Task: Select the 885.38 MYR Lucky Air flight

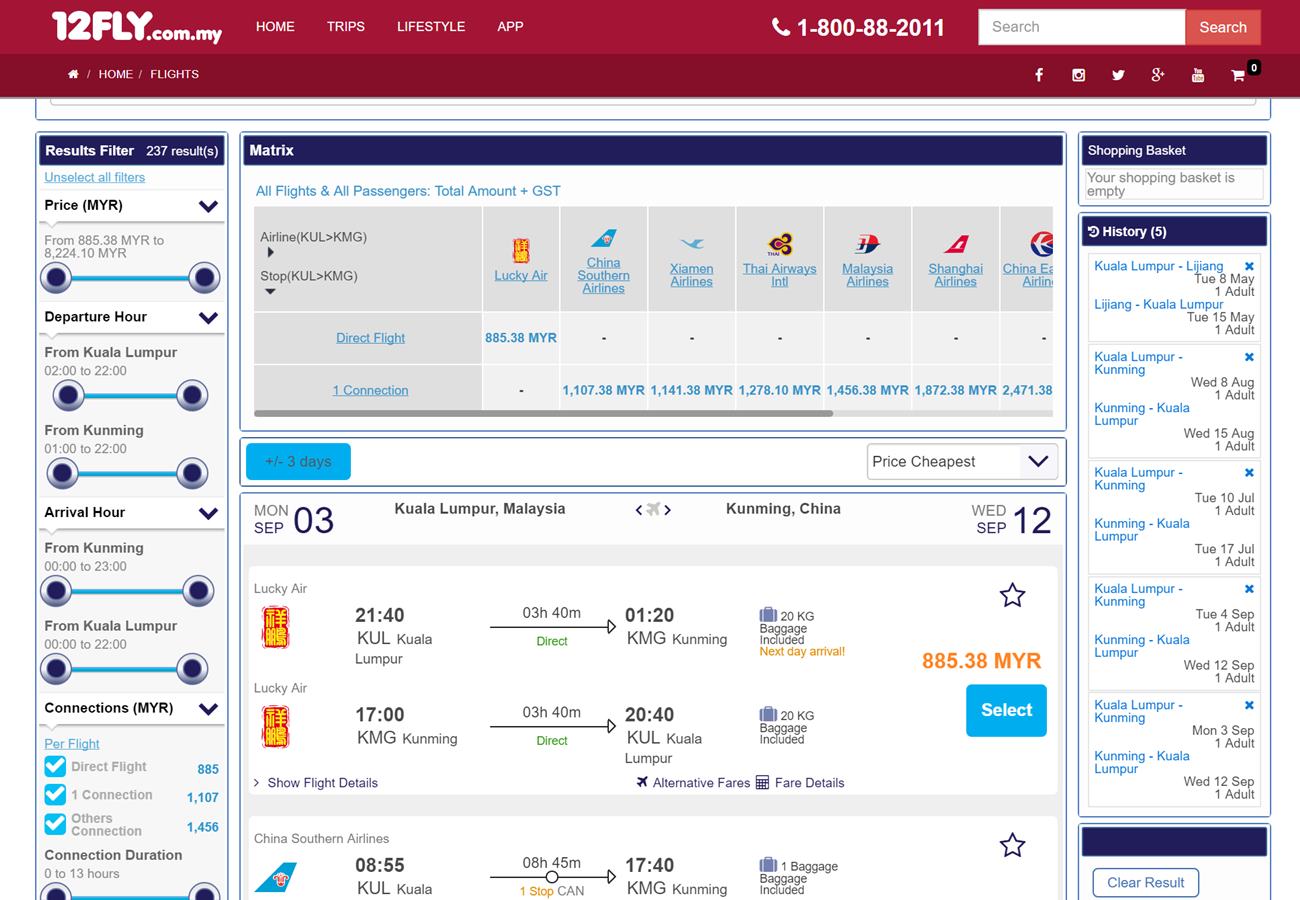Action: 1006,710
